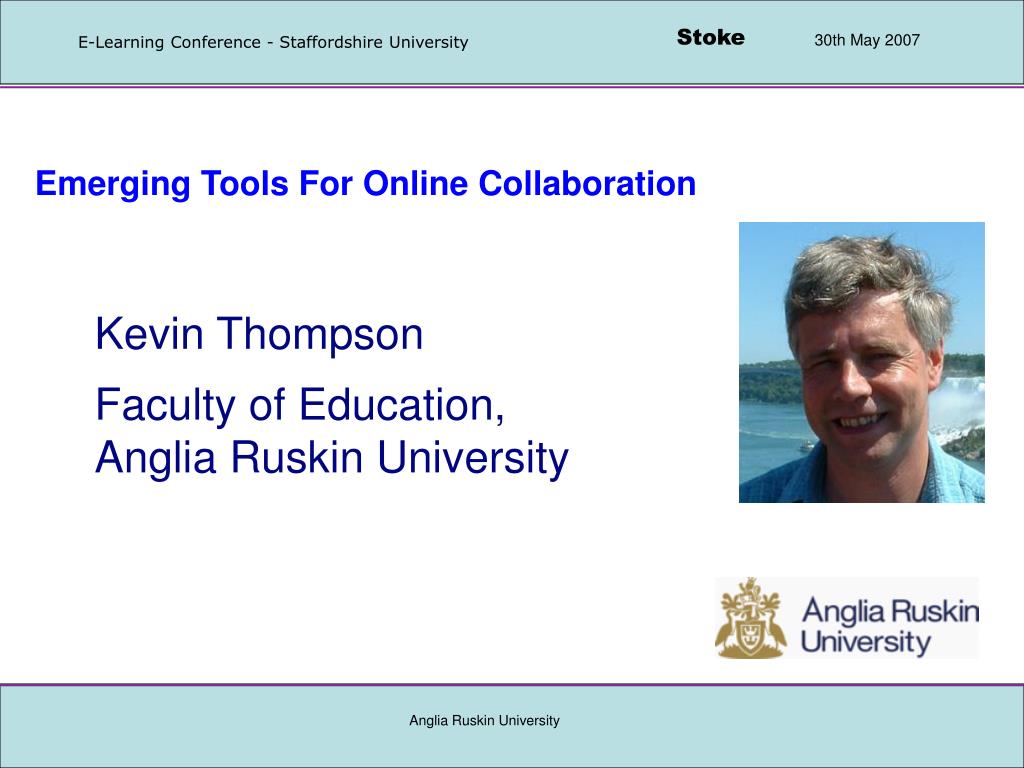Click the 'Emerging Tools For Online Collaboration' title
The image size is (1024, 768).
click(366, 184)
